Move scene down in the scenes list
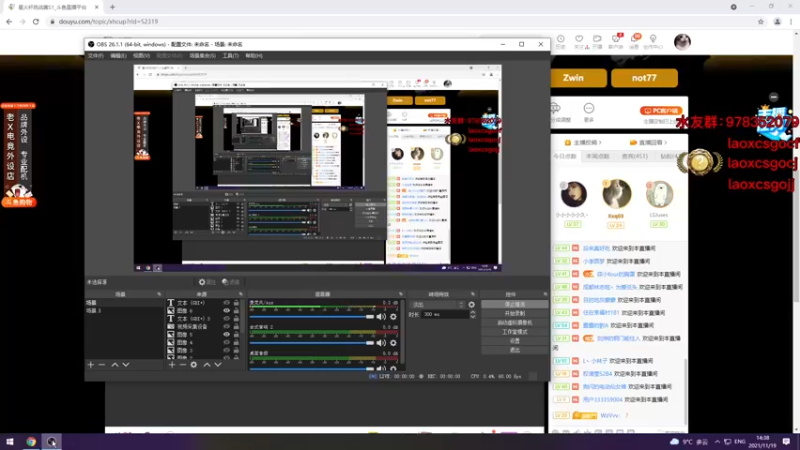This screenshot has width=800, height=450. tap(126, 365)
